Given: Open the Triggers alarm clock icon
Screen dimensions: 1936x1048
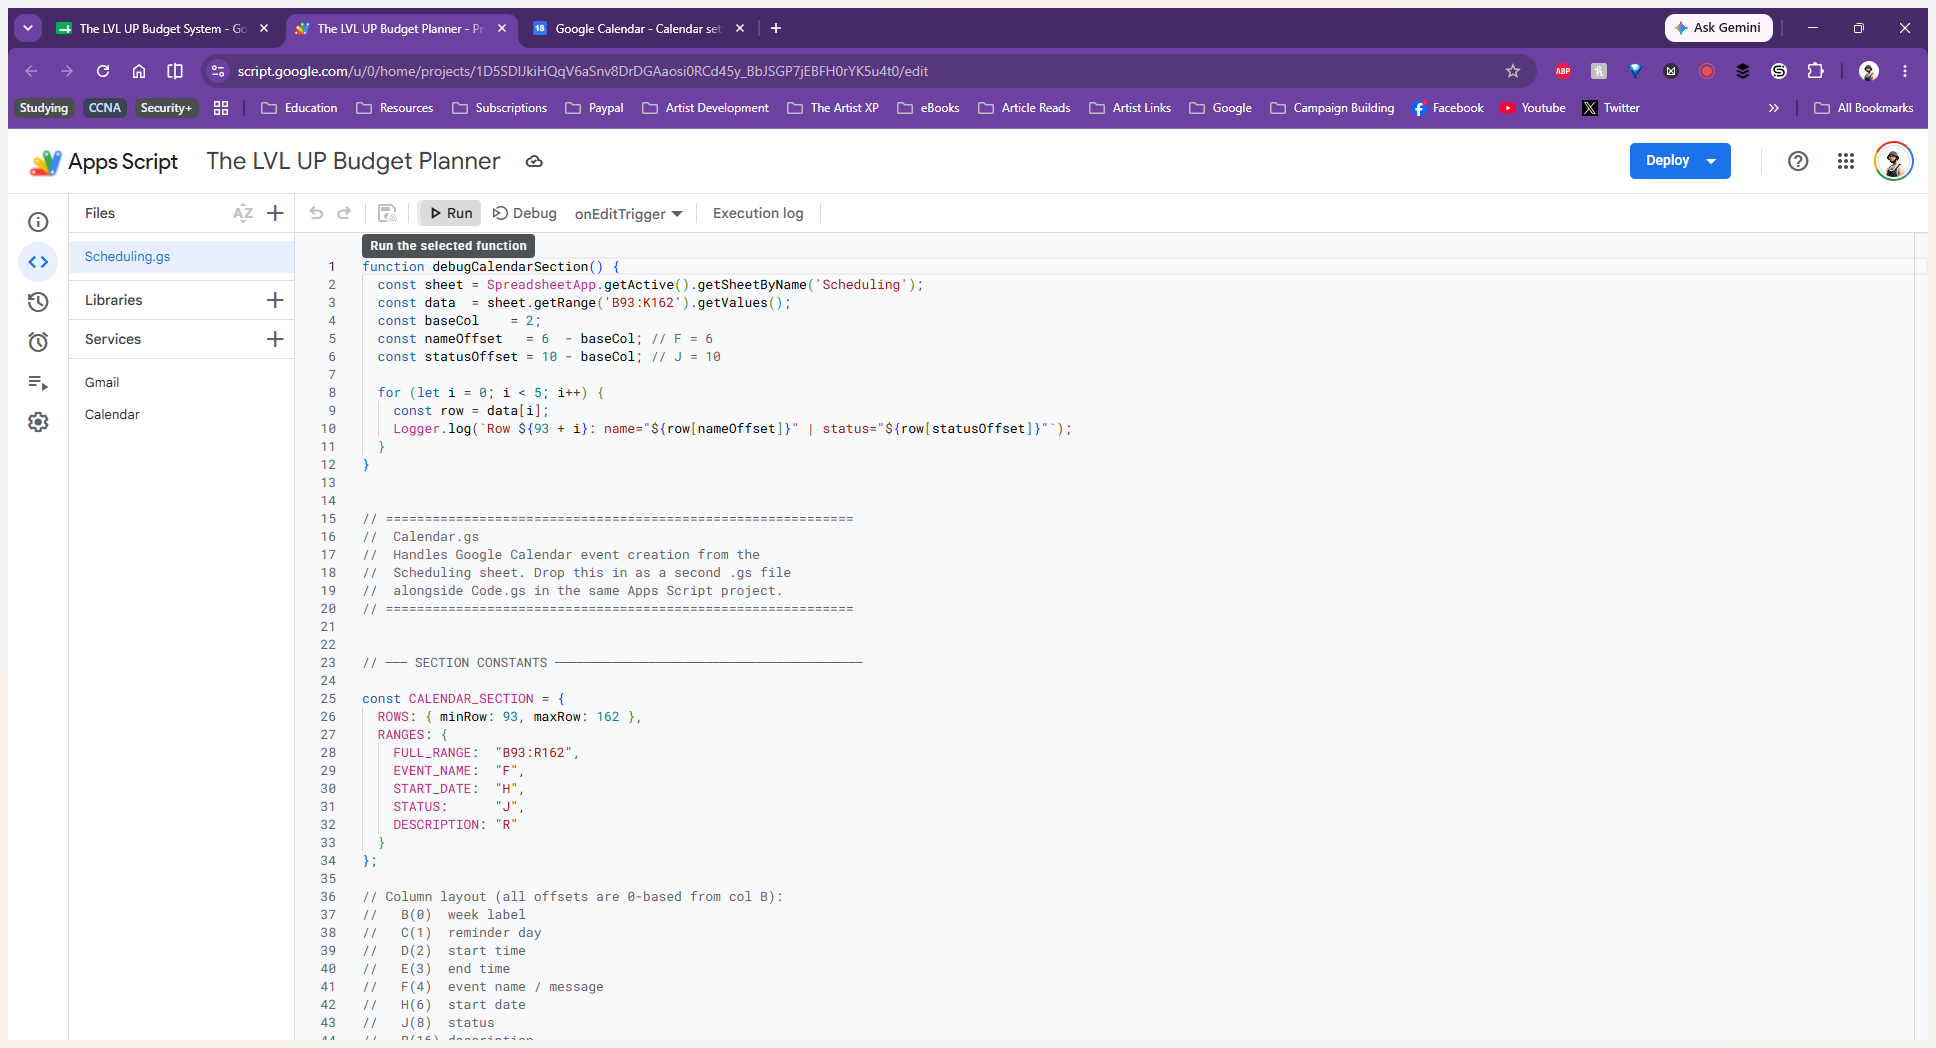Looking at the screenshot, I should 38,342.
